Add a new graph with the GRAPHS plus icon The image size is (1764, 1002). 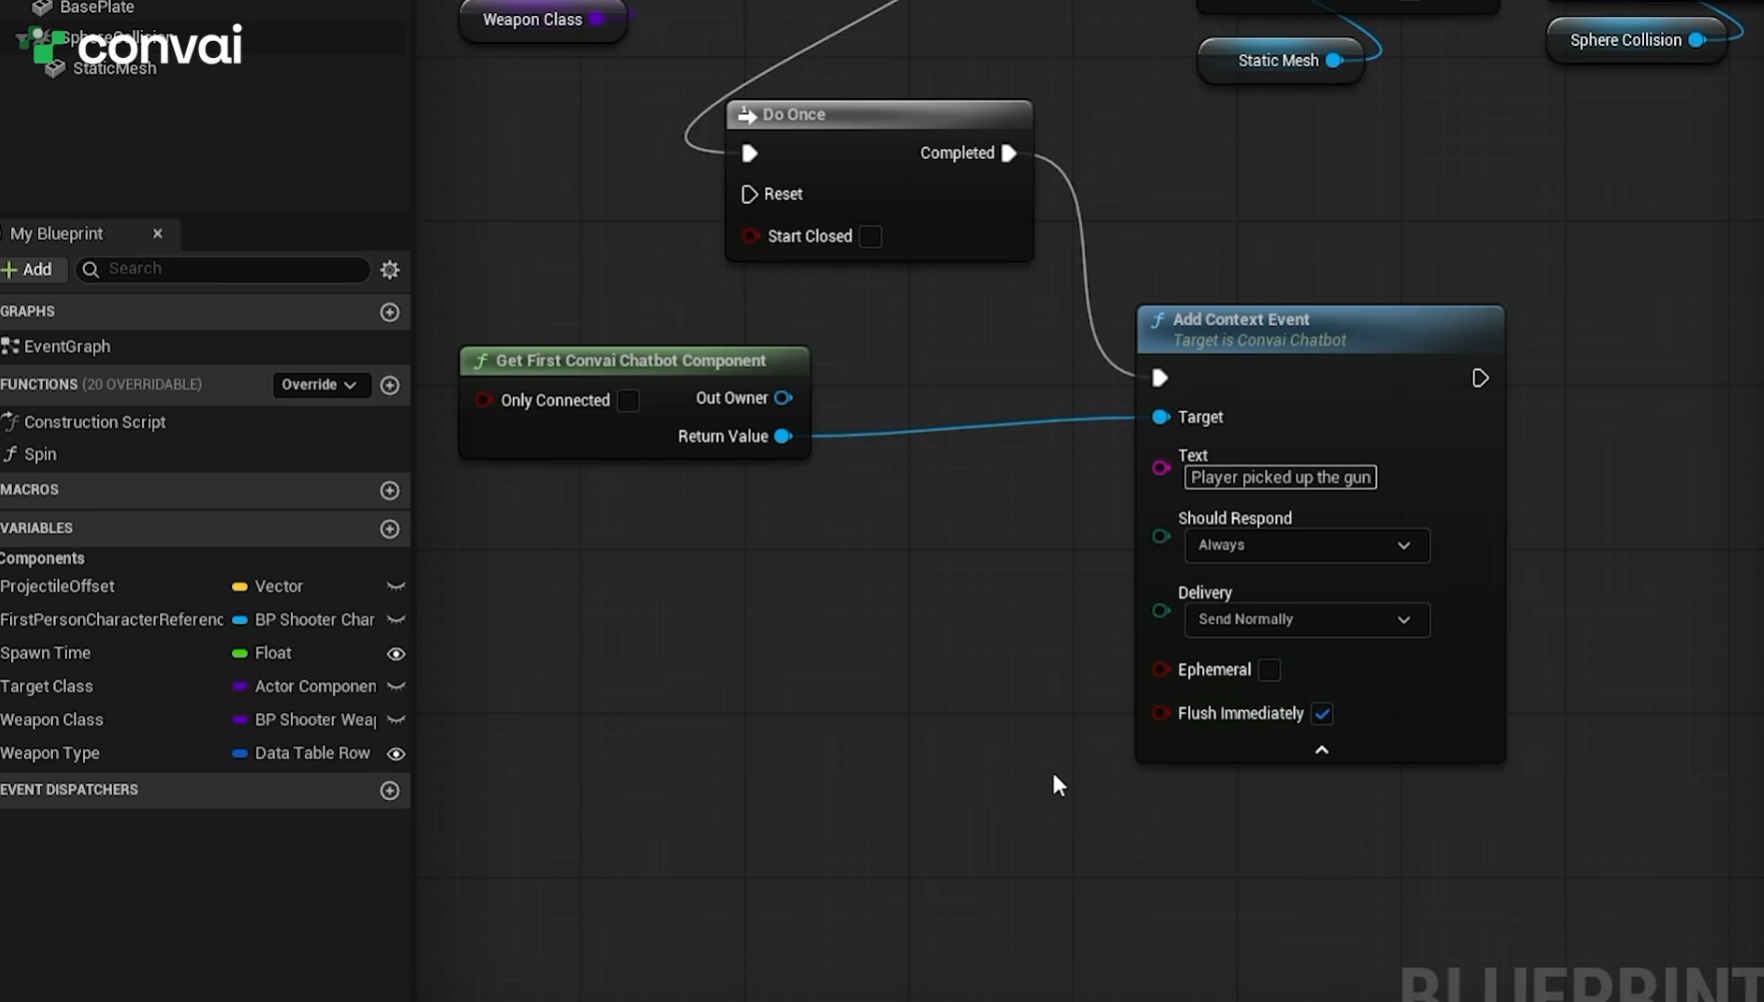[390, 312]
